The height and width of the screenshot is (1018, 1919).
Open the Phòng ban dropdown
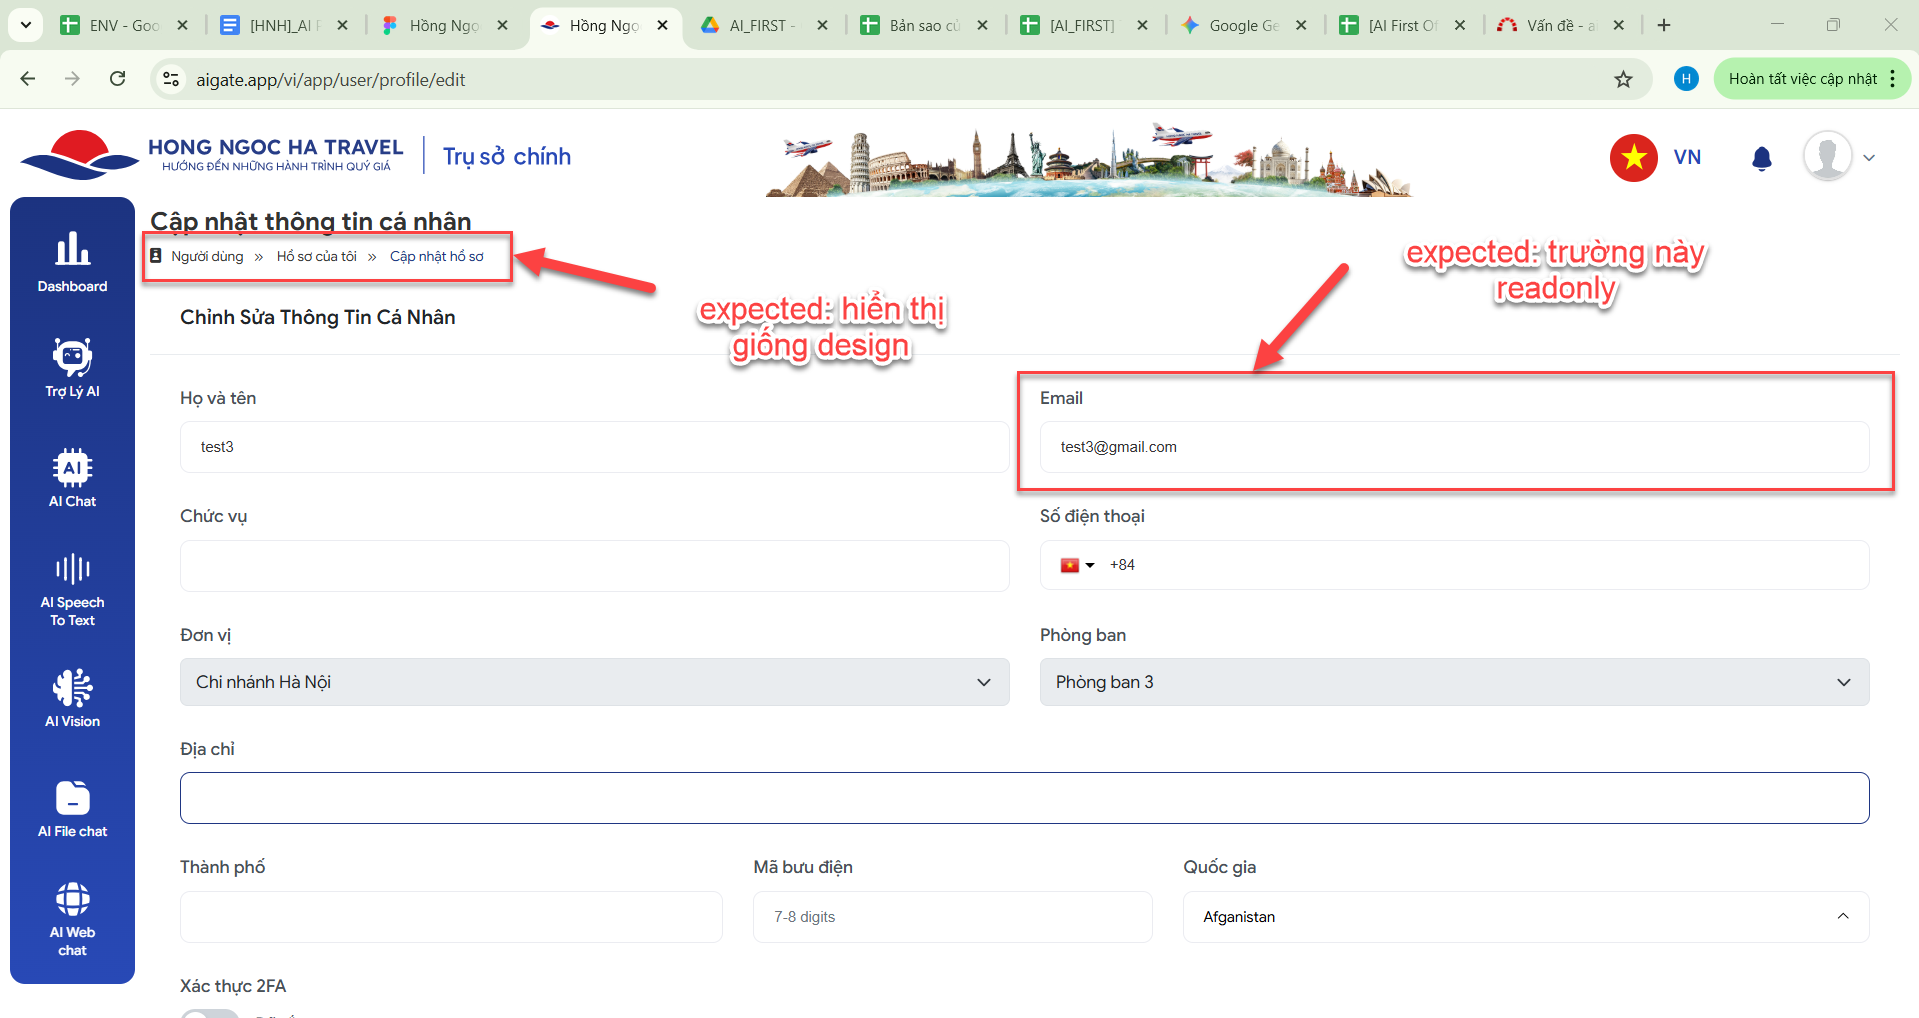(1453, 682)
